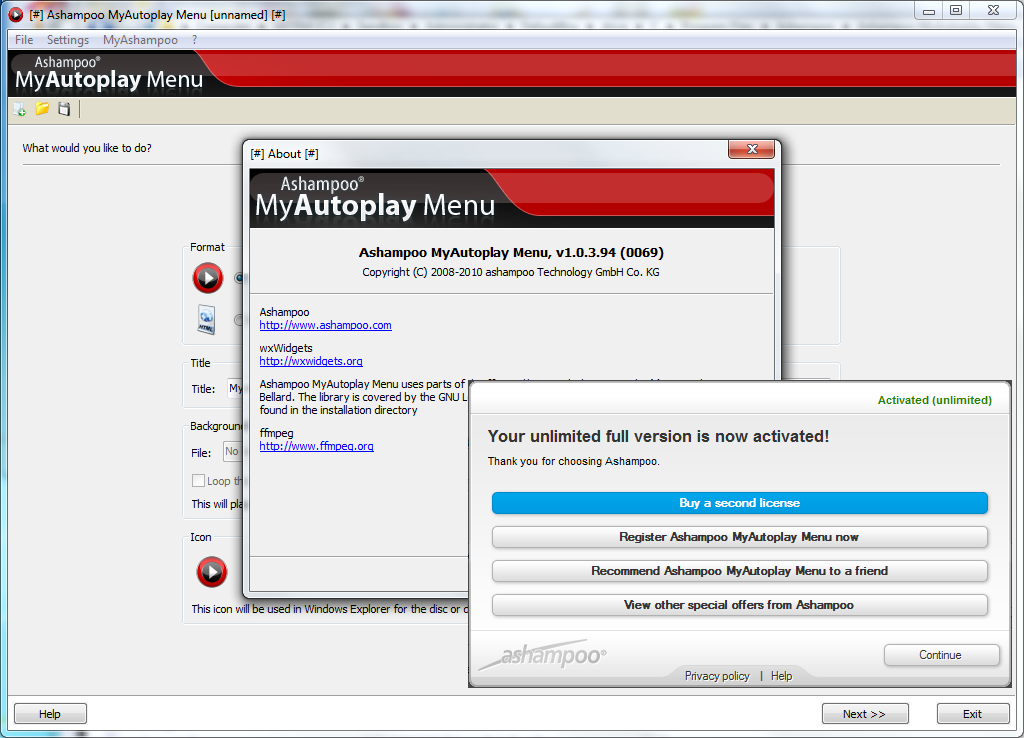The image size is (1024, 738).
Task: Open the wxwidgets.org link
Action: point(311,361)
